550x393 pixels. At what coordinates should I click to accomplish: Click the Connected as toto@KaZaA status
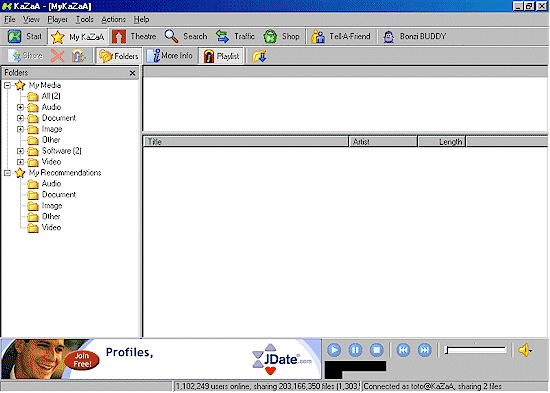[432, 386]
